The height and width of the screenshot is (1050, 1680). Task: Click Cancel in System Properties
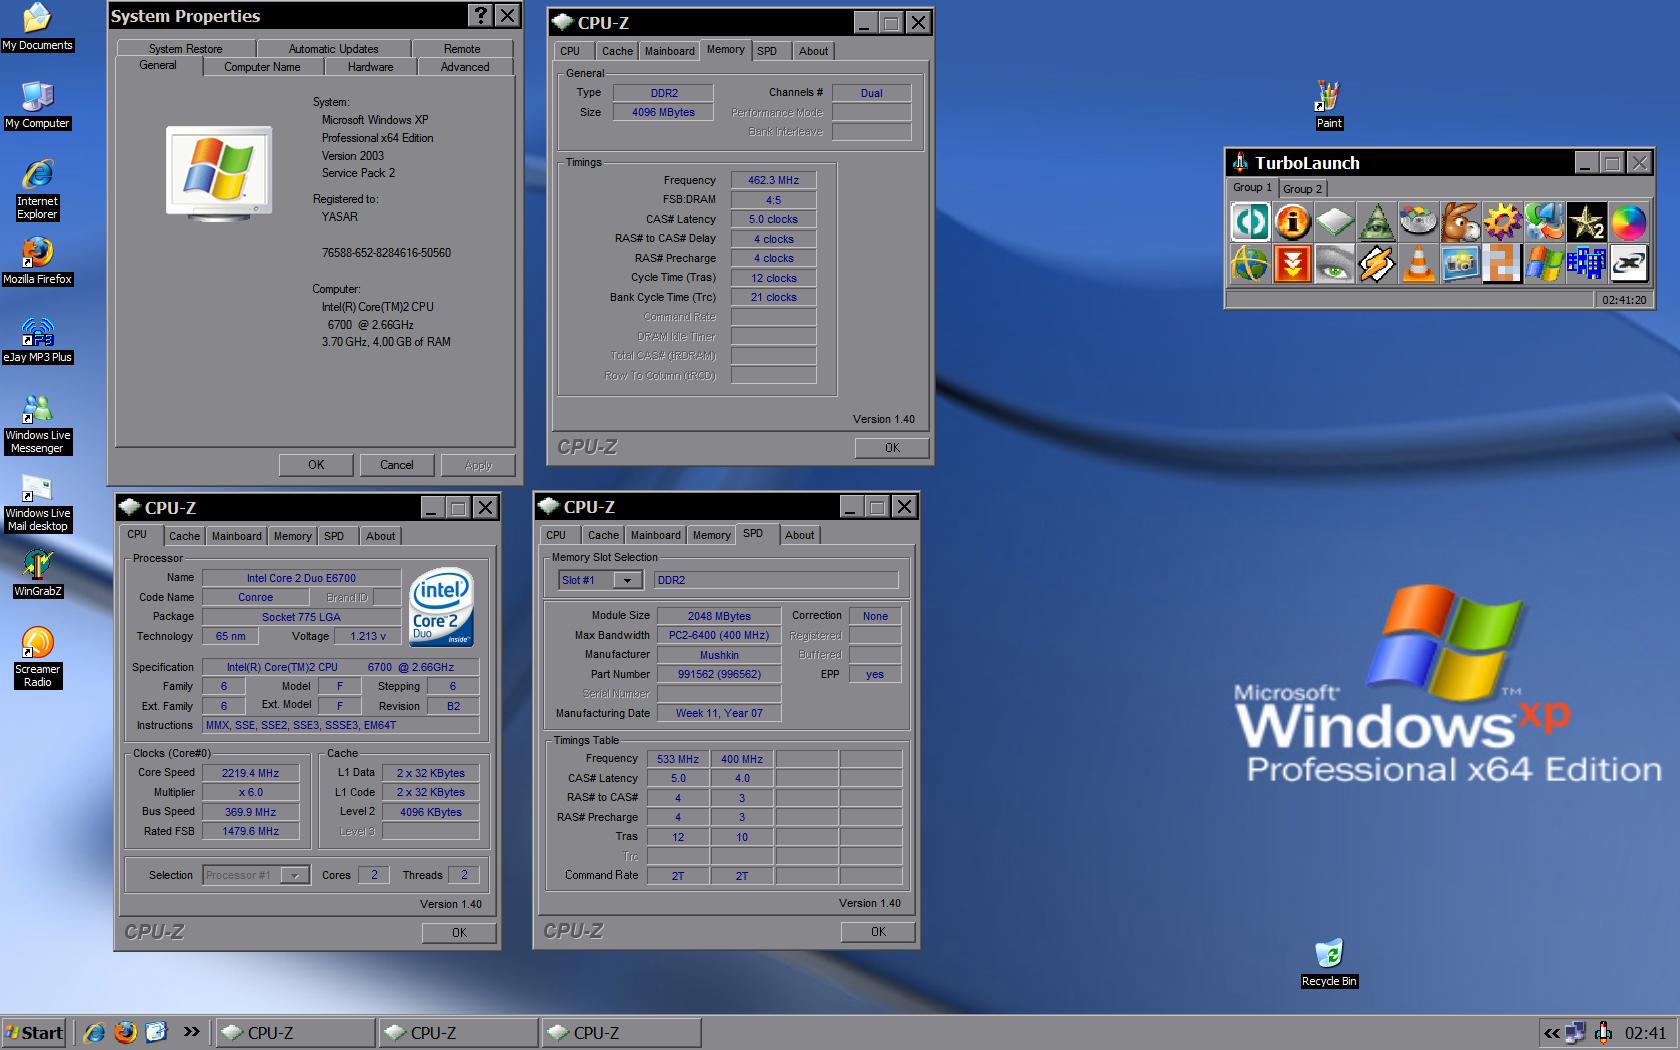[x=396, y=465]
